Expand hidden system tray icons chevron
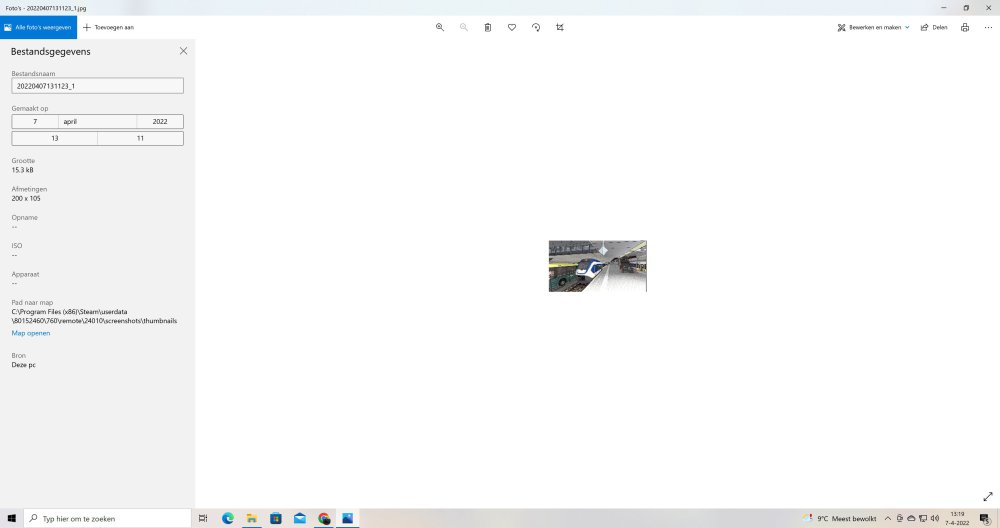The width and height of the screenshot is (1000, 528). click(x=888, y=518)
